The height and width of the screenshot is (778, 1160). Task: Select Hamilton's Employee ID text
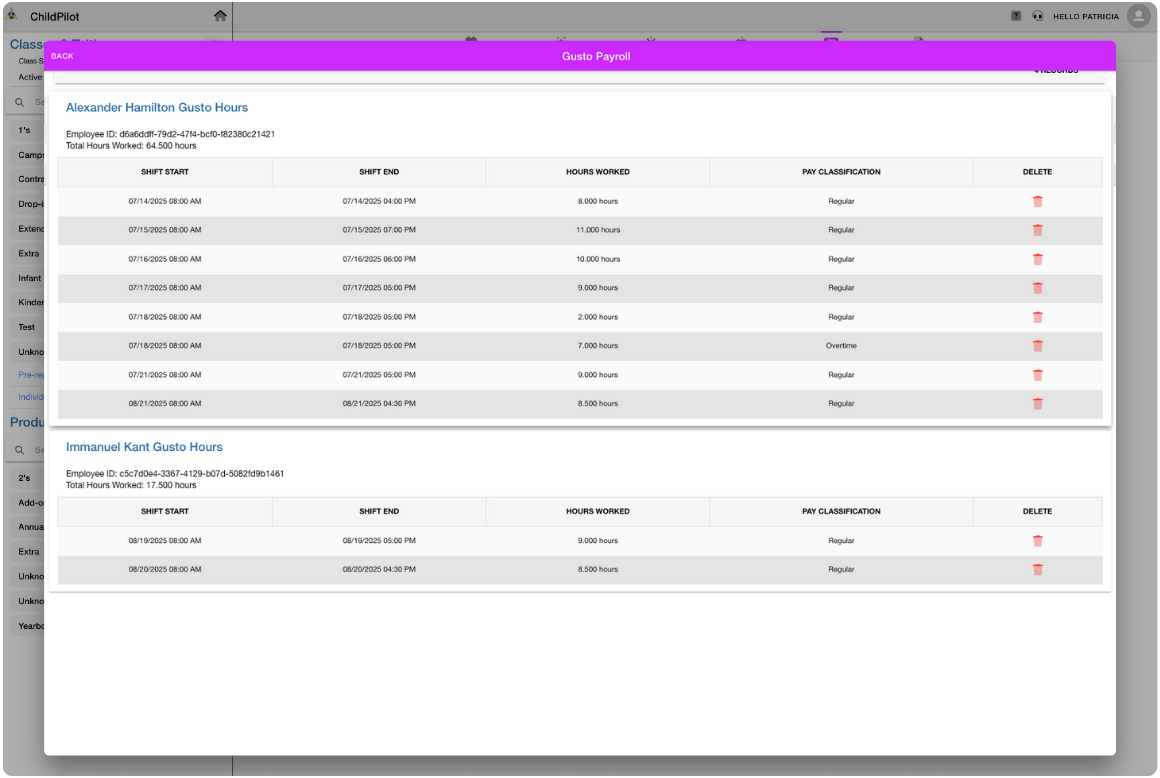[x=170, y=134]
